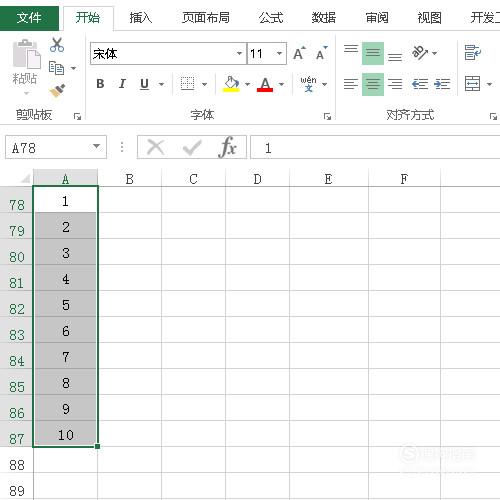Click cell containing 5
Screen dimensions: 500x500
(x=65, y=305)
